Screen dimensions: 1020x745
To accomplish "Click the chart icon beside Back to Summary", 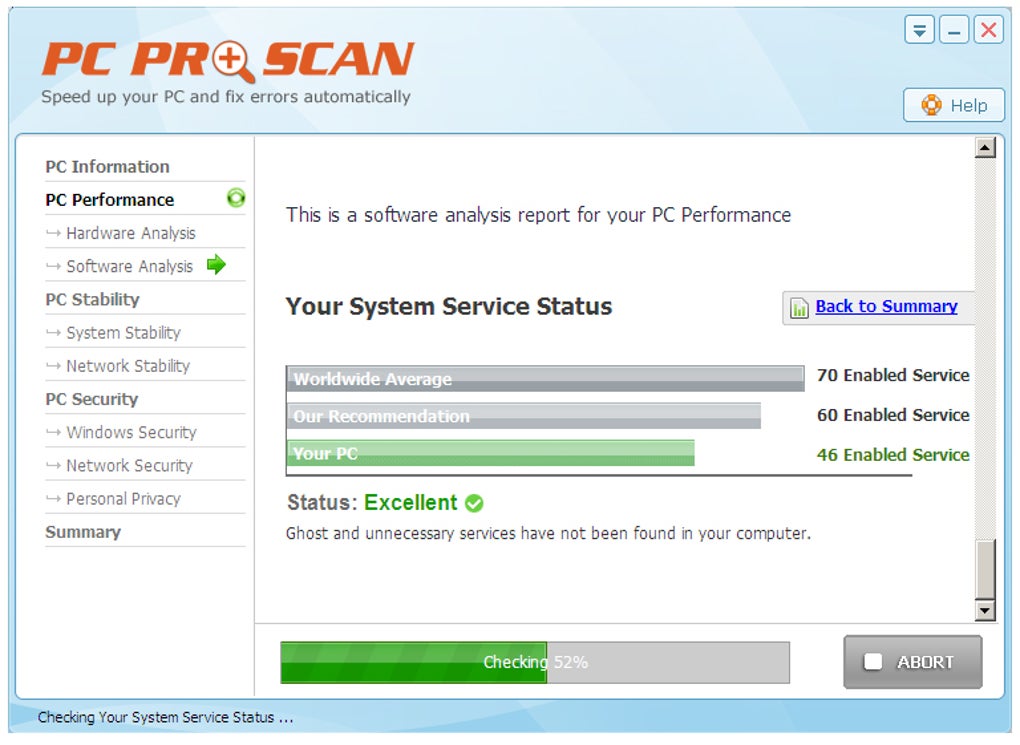I will click(x=799, y=307).
